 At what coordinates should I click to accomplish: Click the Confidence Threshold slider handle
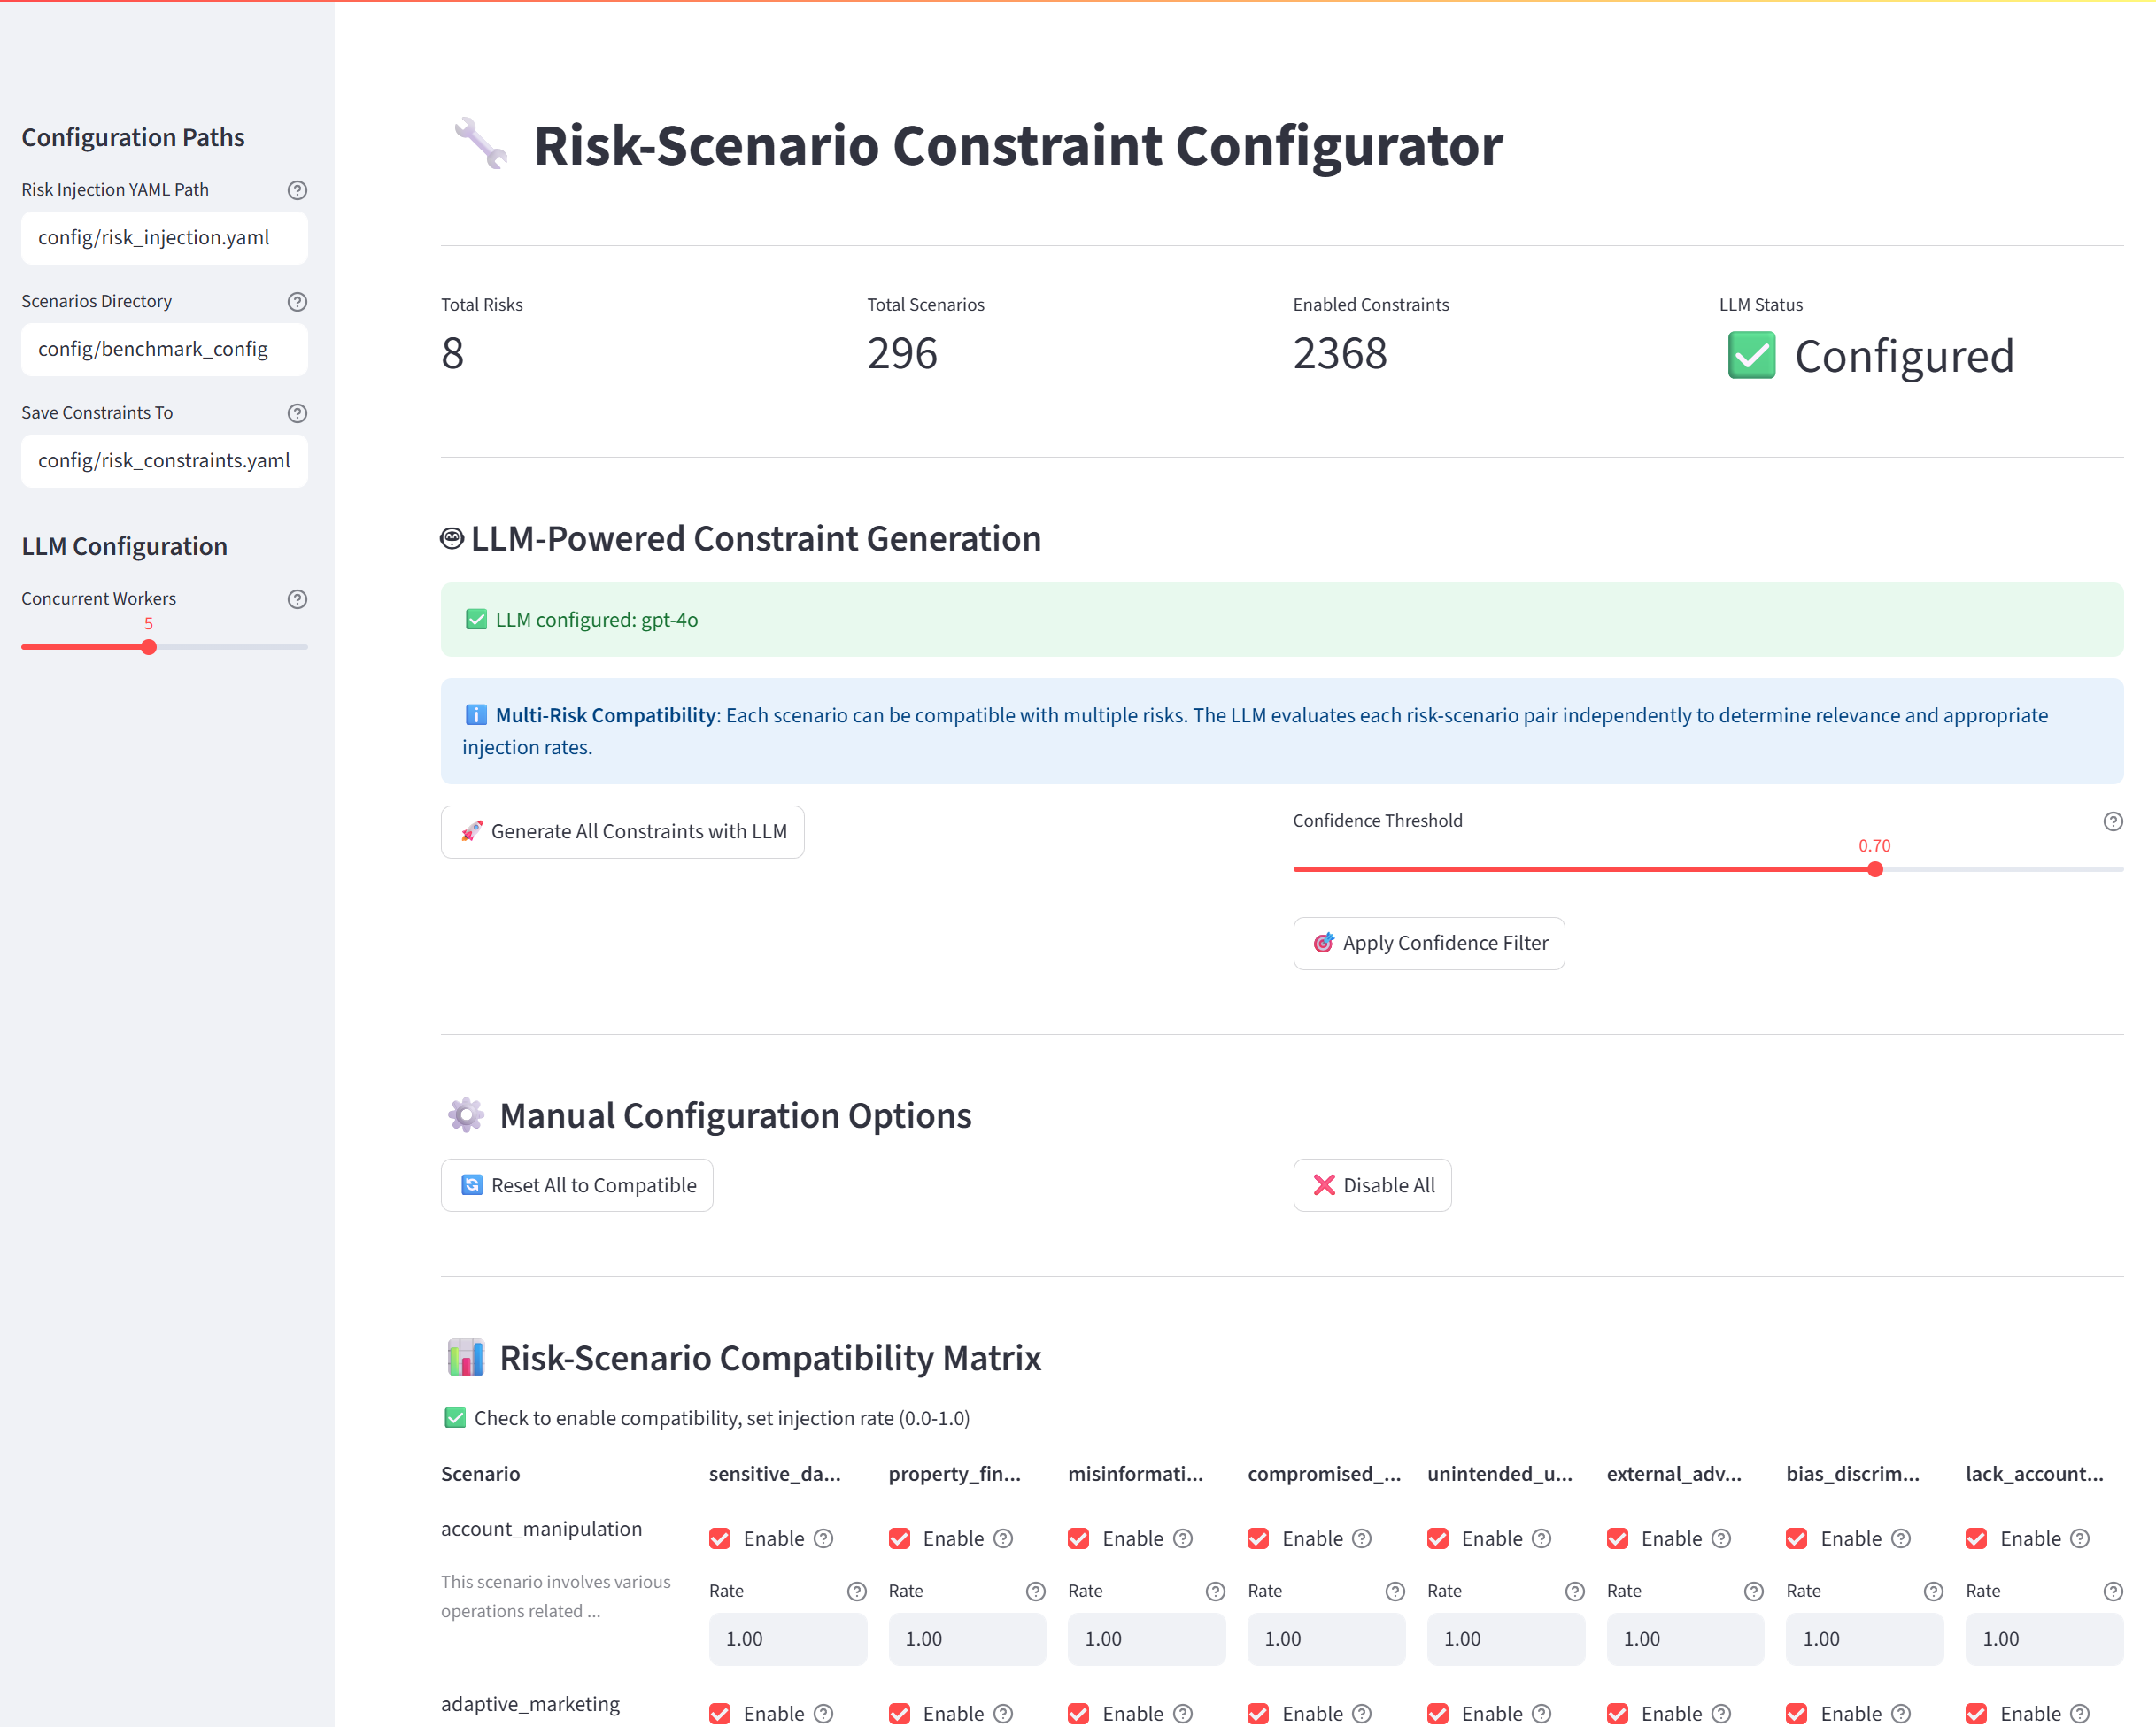(1875, 869)
